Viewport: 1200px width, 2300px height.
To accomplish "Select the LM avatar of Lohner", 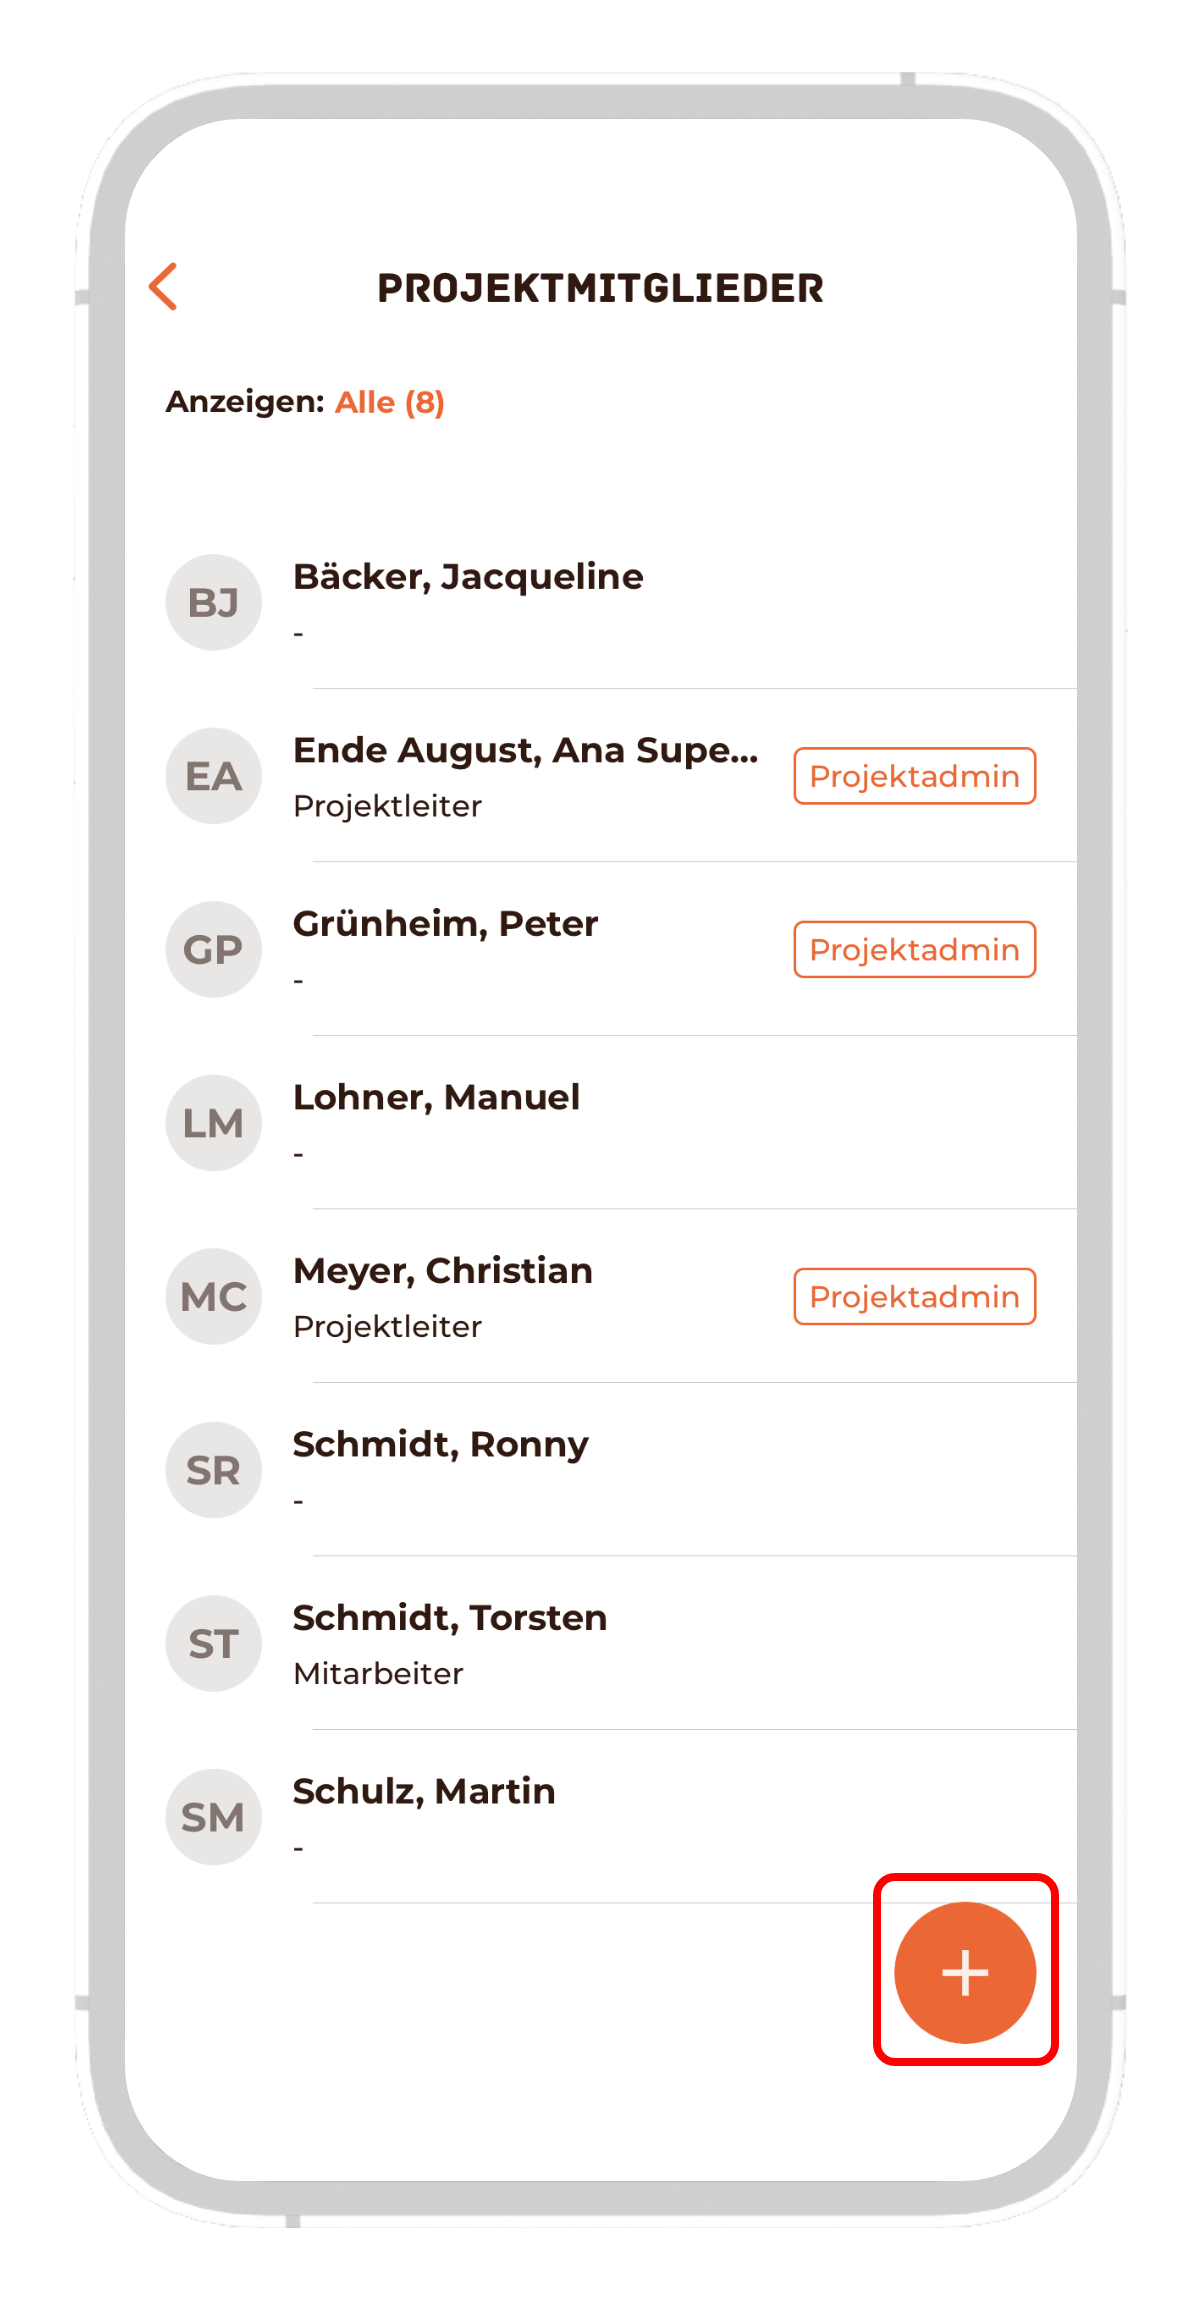I will coord(213,1123).
